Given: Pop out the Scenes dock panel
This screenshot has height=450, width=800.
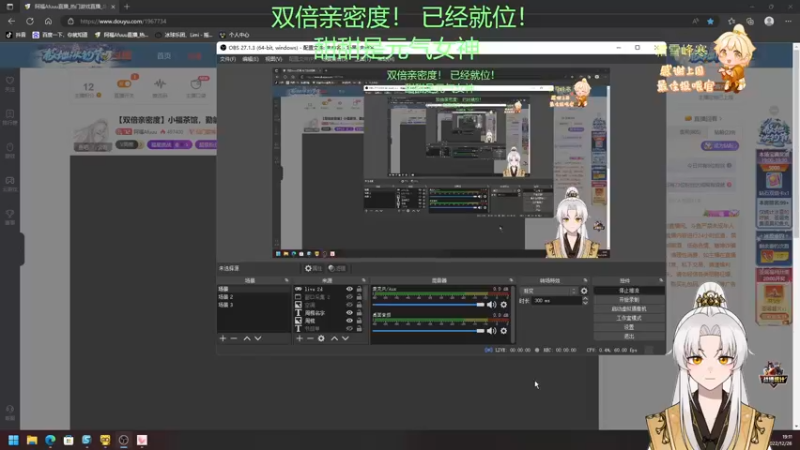Looking at the screenshot, I should coord(286,281).
